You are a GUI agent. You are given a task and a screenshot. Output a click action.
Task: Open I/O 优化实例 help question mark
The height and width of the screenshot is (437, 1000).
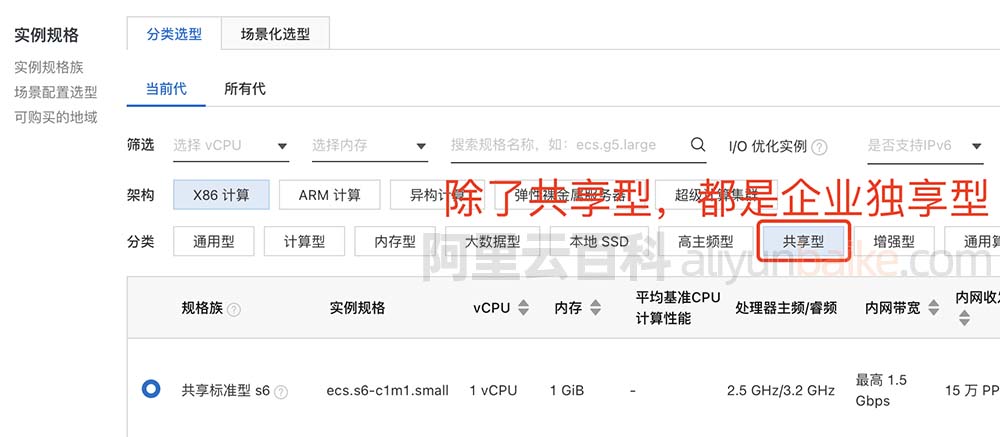pyautogui.click(x=819, y=147)
